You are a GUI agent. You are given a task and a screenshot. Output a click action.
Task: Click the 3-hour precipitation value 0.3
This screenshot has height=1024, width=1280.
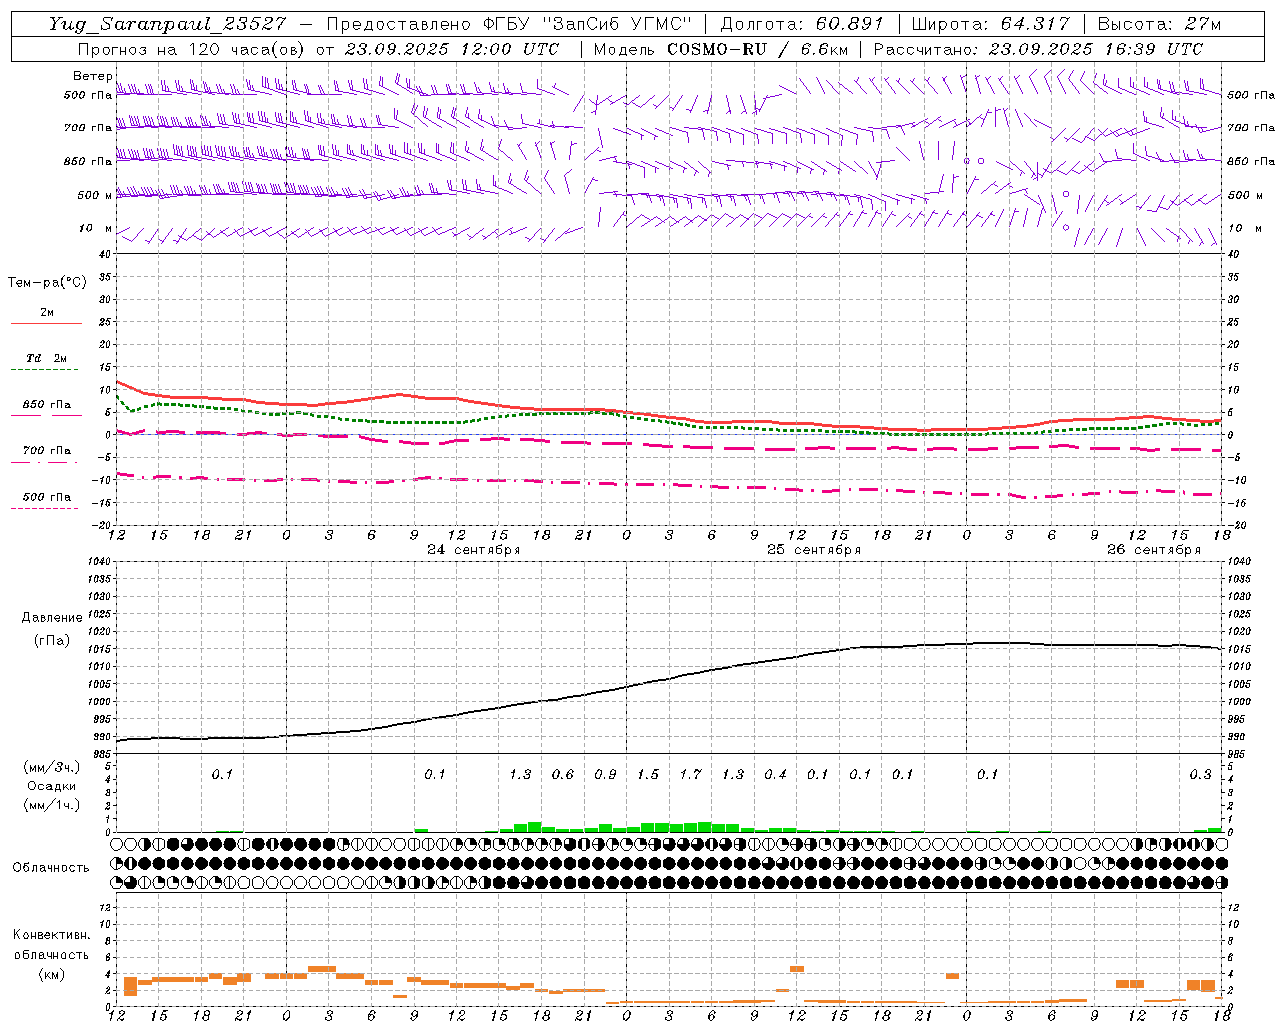tap(1200, 774)
